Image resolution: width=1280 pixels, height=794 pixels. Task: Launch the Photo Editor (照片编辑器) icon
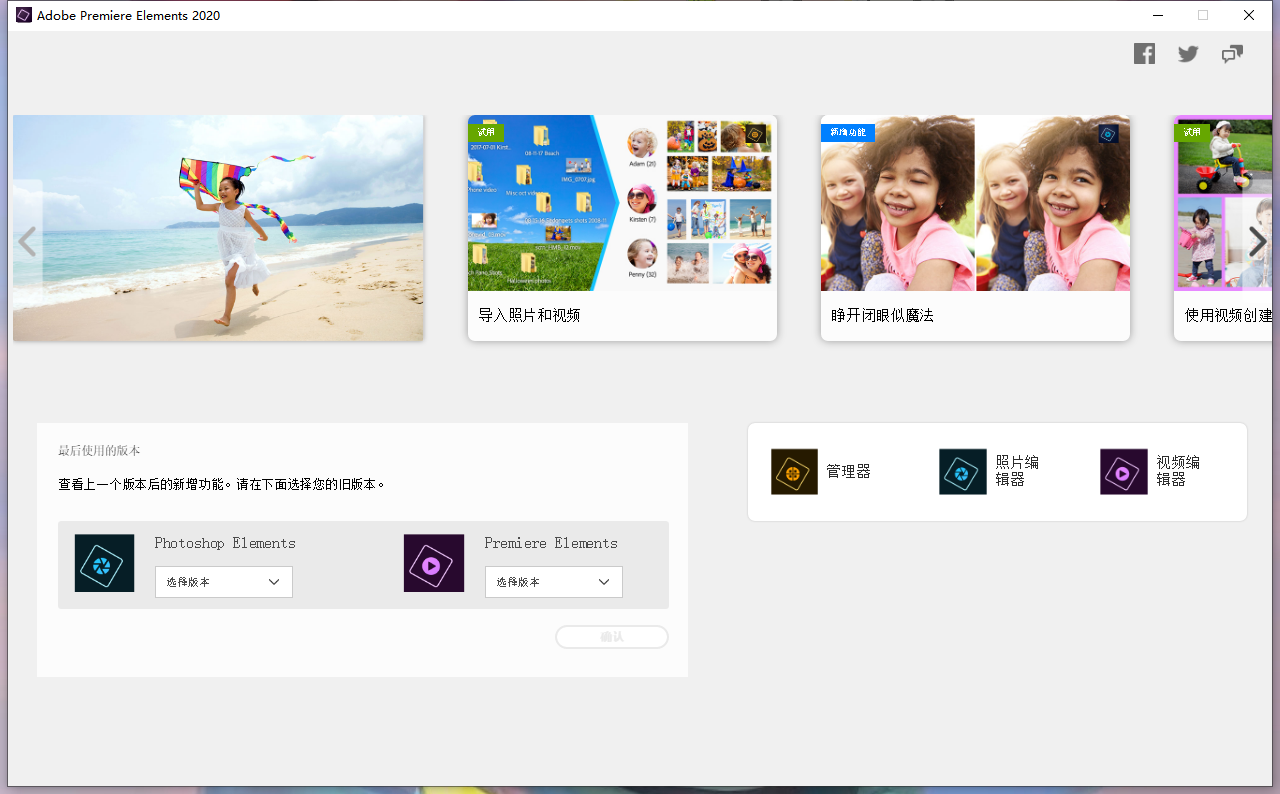click(x=962, y=471)
